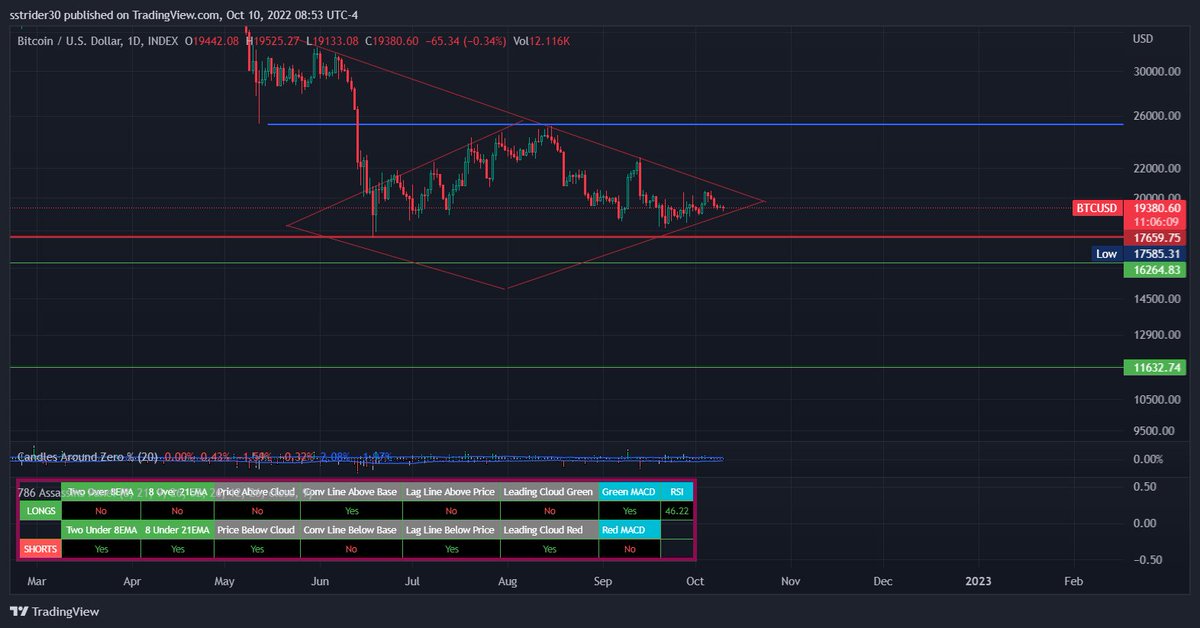Click the Yes value under Conv Line Above Base
This screenshot has height=628, width=1200.
tap(350, 510)
